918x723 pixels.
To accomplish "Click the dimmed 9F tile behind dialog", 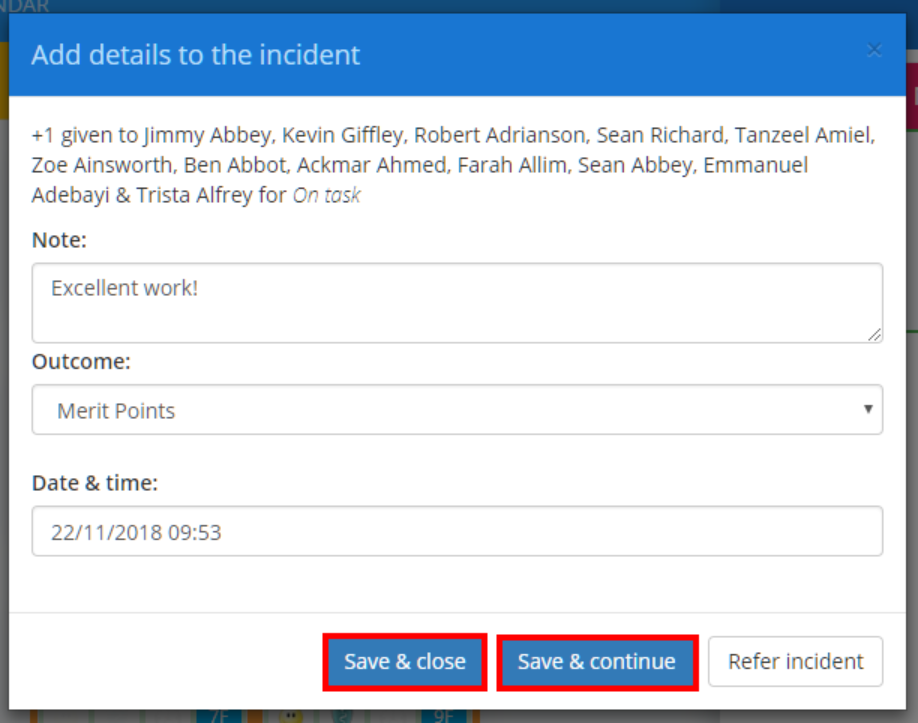I will [442, 716].
